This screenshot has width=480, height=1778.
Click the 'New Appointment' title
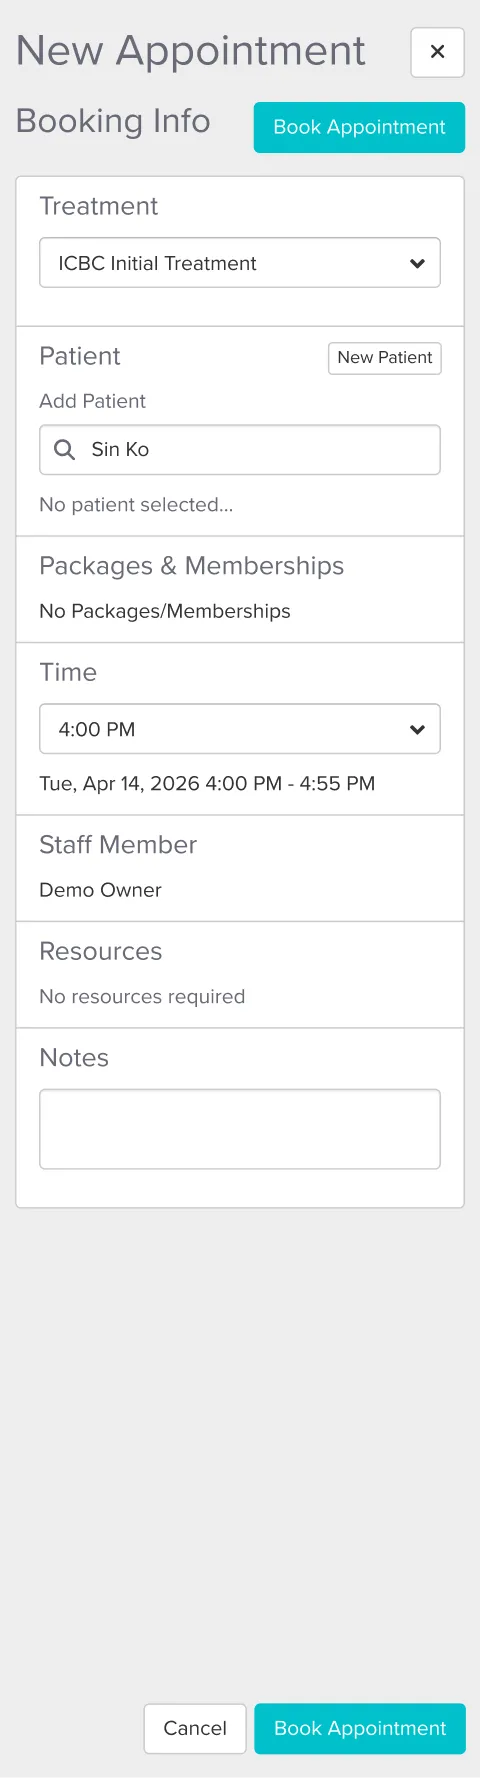click(x=191, y=51)
